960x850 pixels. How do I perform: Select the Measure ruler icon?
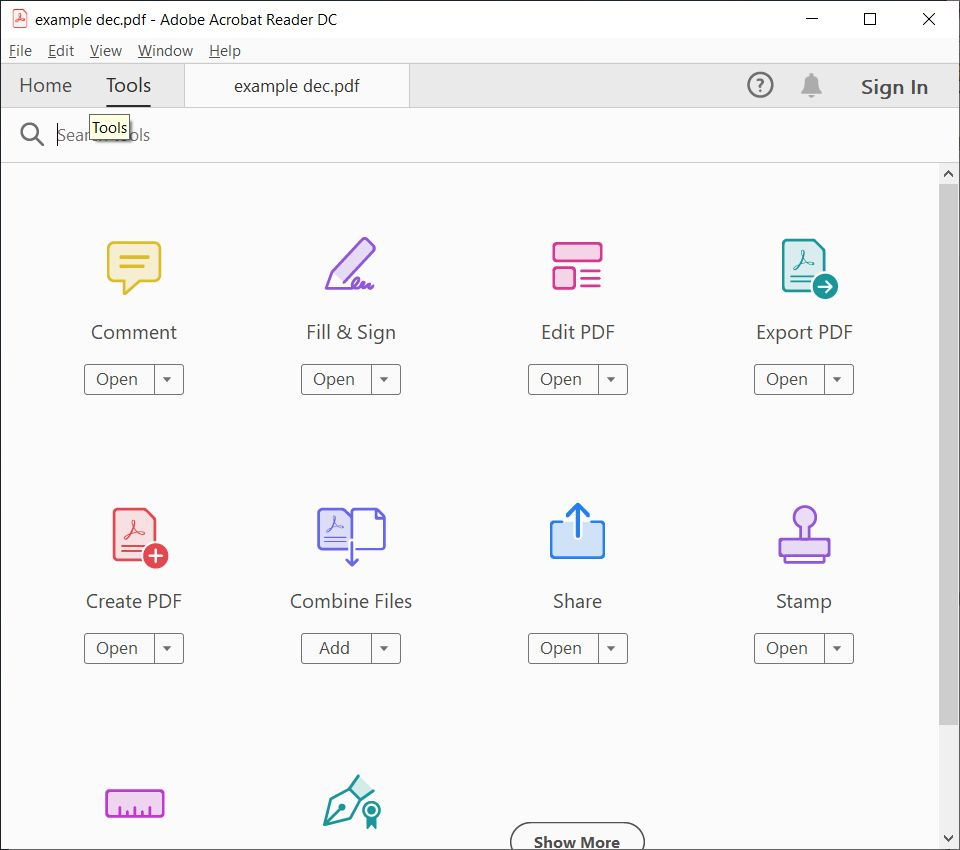[135, 803]
